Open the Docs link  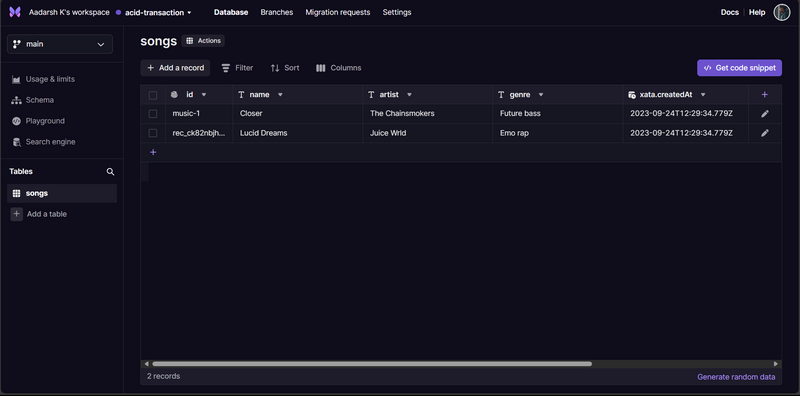[x=730, y=12]
